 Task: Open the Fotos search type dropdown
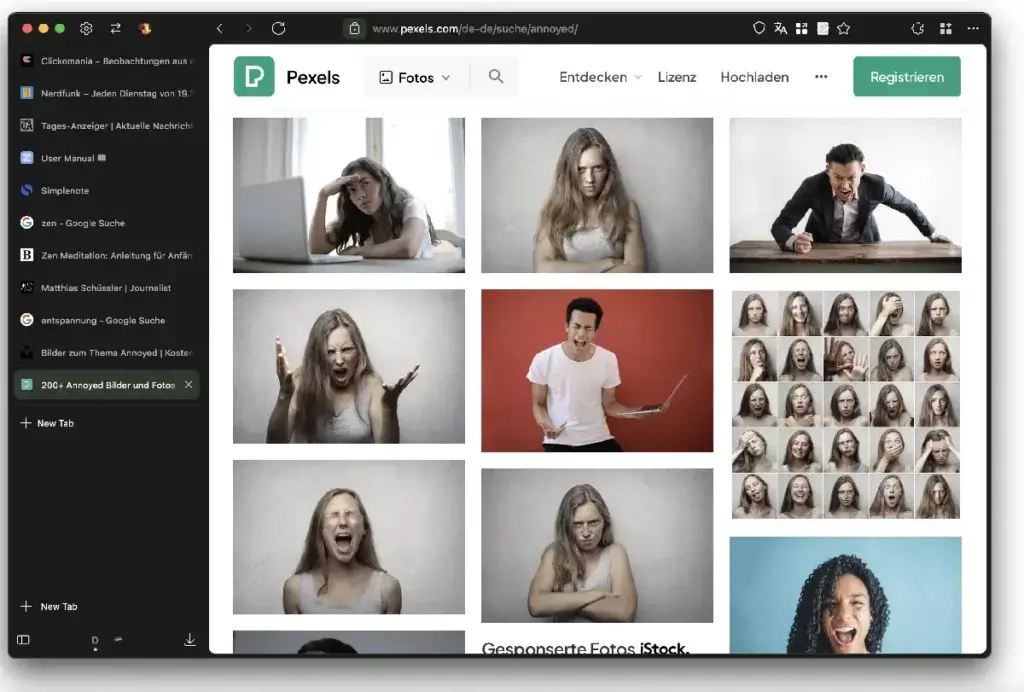415,77
